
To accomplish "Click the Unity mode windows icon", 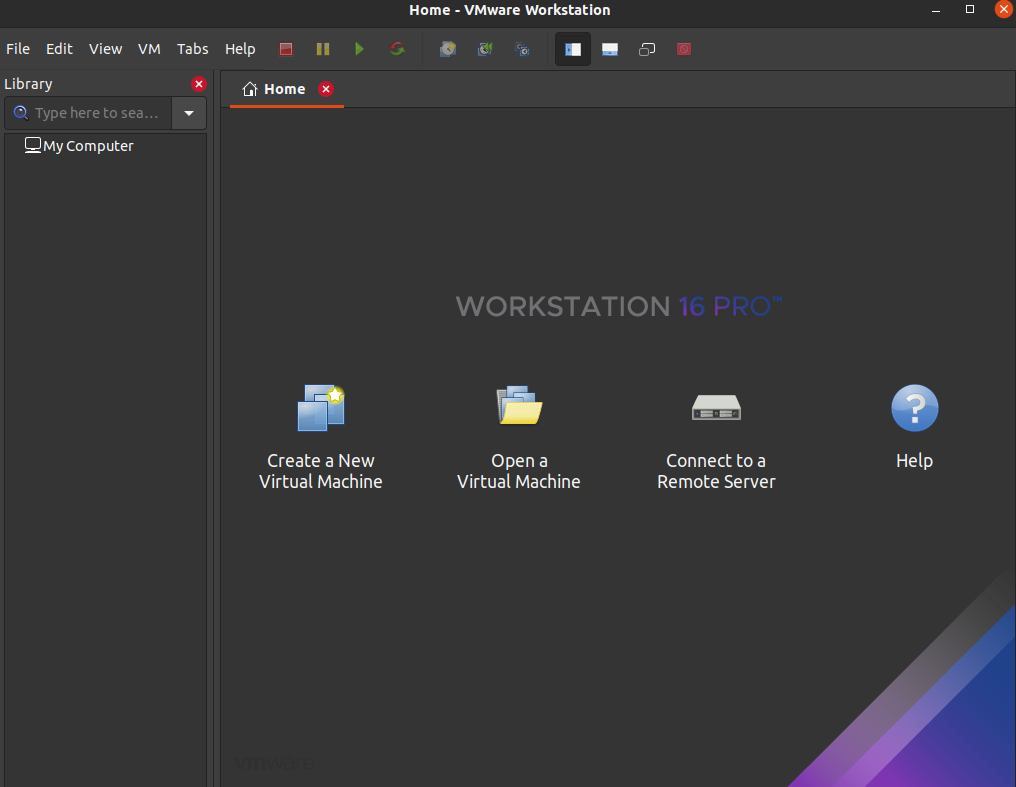I will [x=647, y=49].
